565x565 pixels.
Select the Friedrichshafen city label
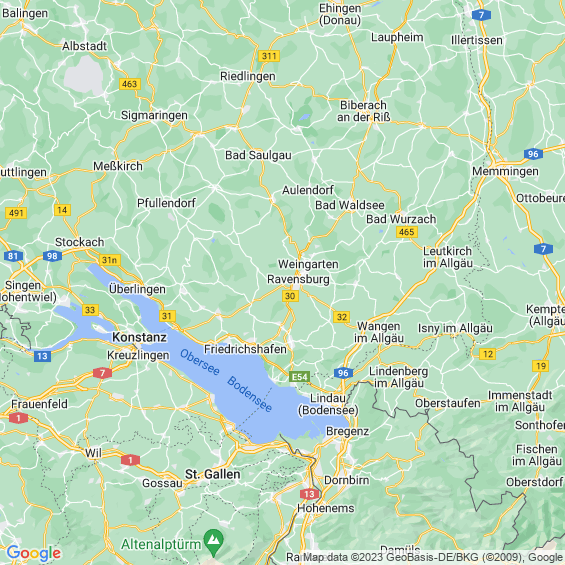tap(245, 349)
